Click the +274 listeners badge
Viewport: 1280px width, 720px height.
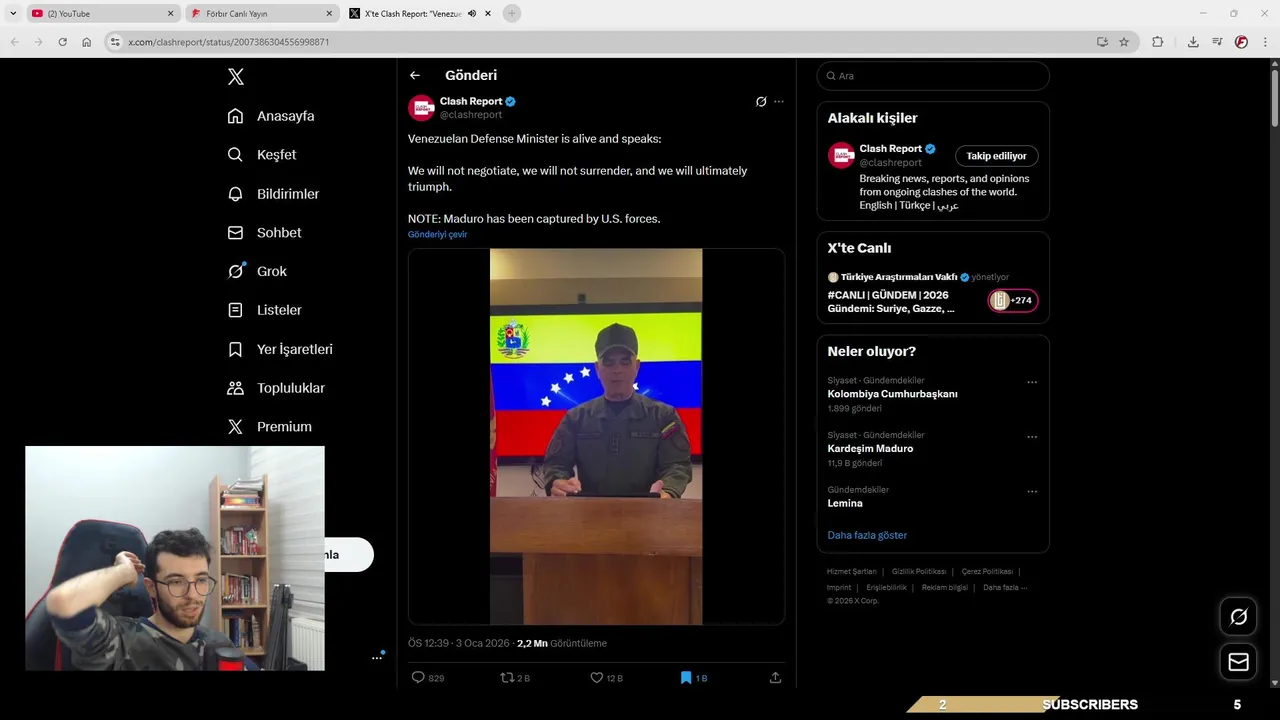point(1013,301)
